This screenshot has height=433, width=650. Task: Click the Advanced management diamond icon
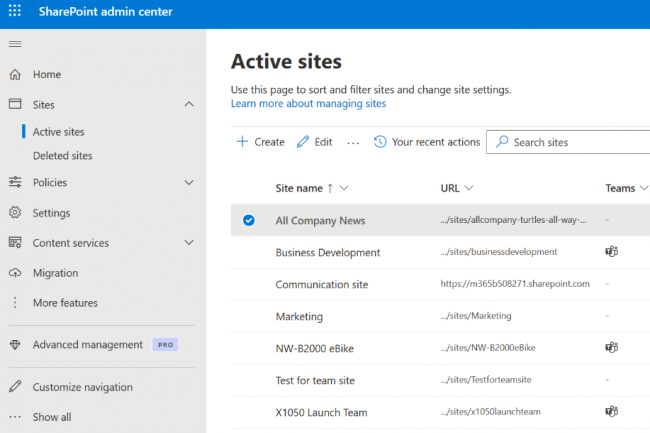(x=15, y=345)
